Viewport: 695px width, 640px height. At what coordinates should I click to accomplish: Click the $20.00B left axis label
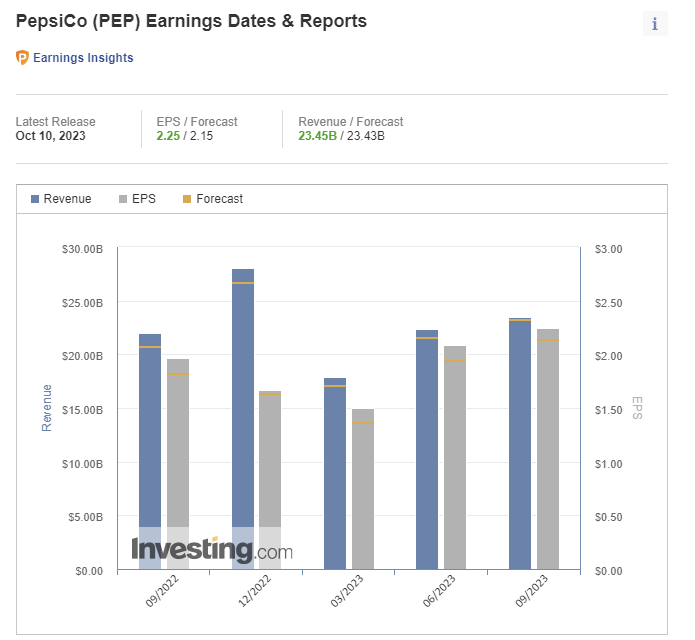coord(82,356)
